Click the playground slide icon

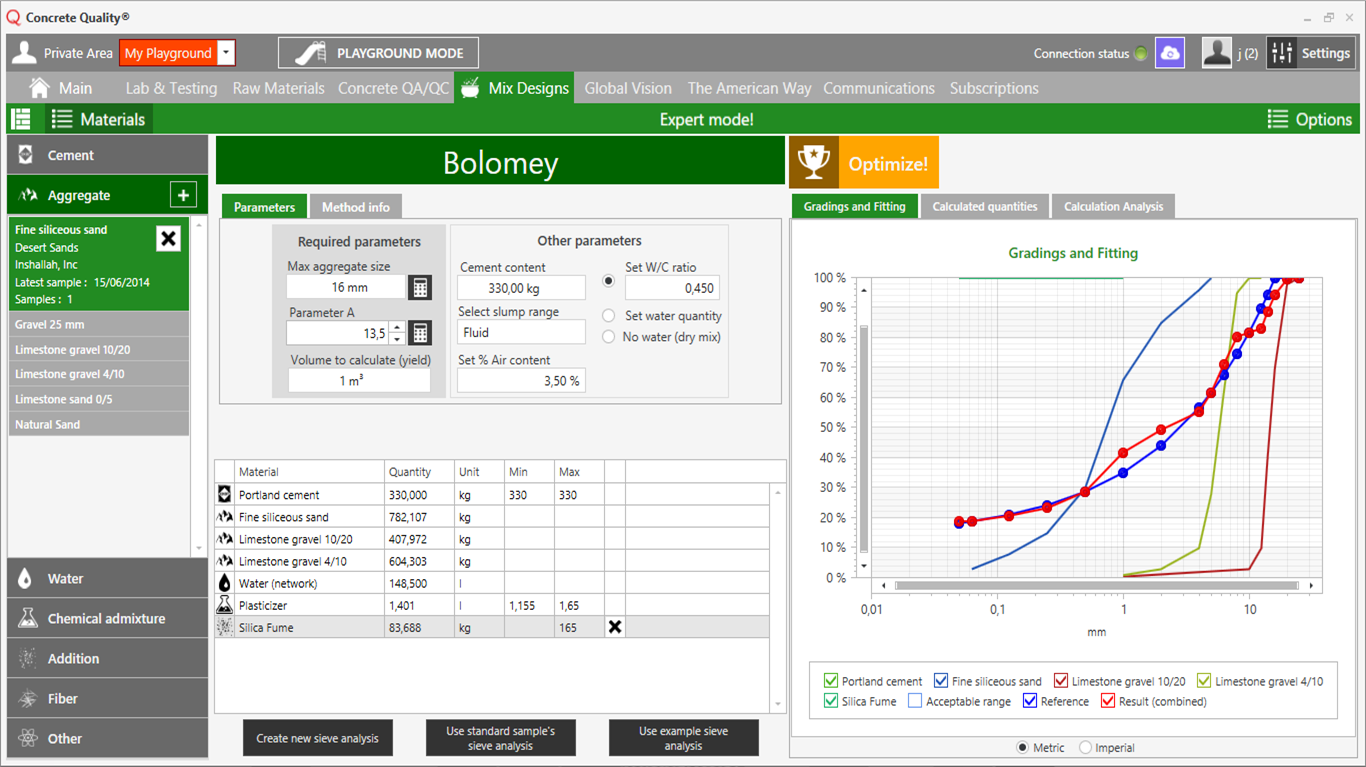(310, 53)
